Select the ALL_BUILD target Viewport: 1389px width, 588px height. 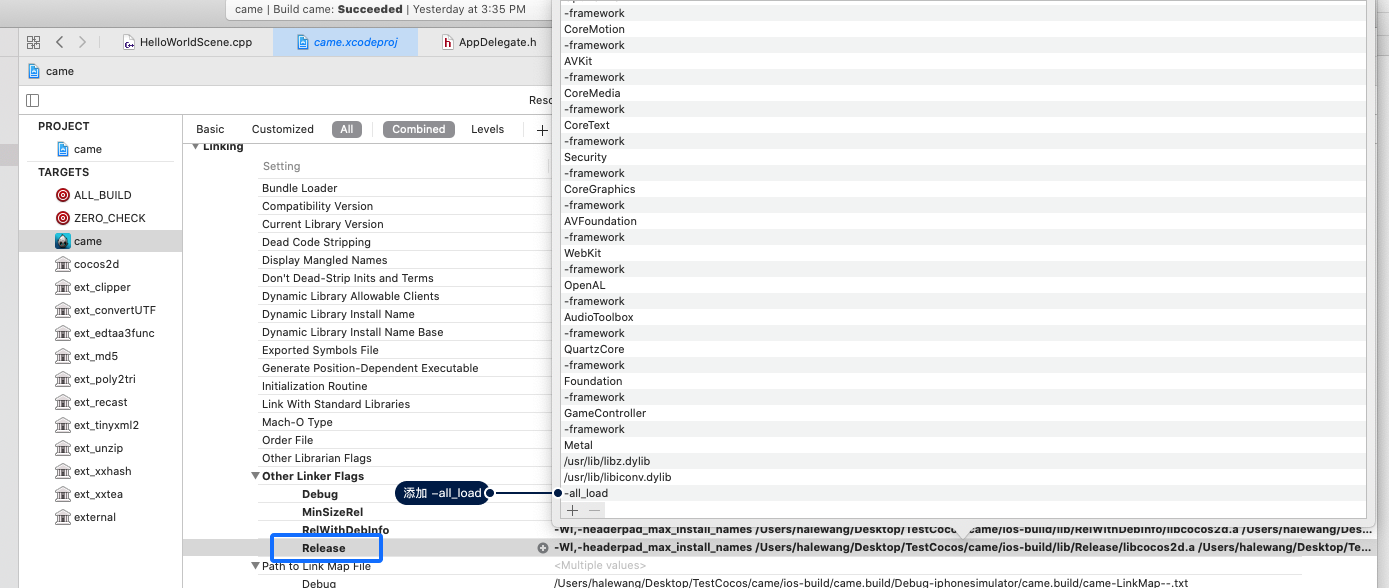(x=102, y=195)
